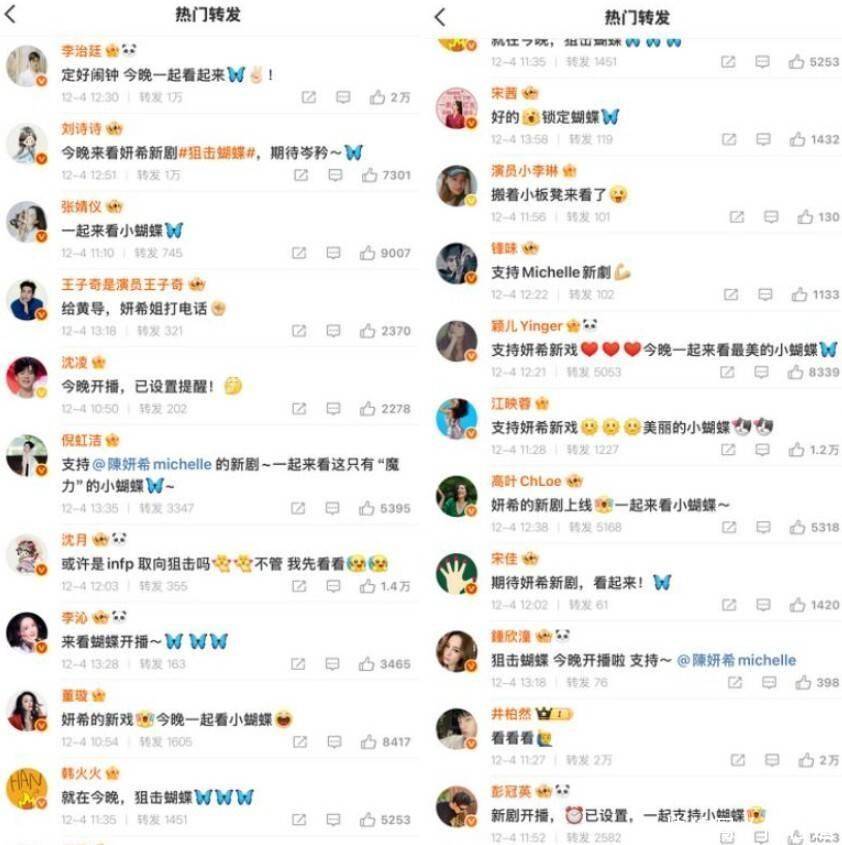Open 李沁's profile avatar
This screenshot has height=845, width=842.
click(26, 632)
